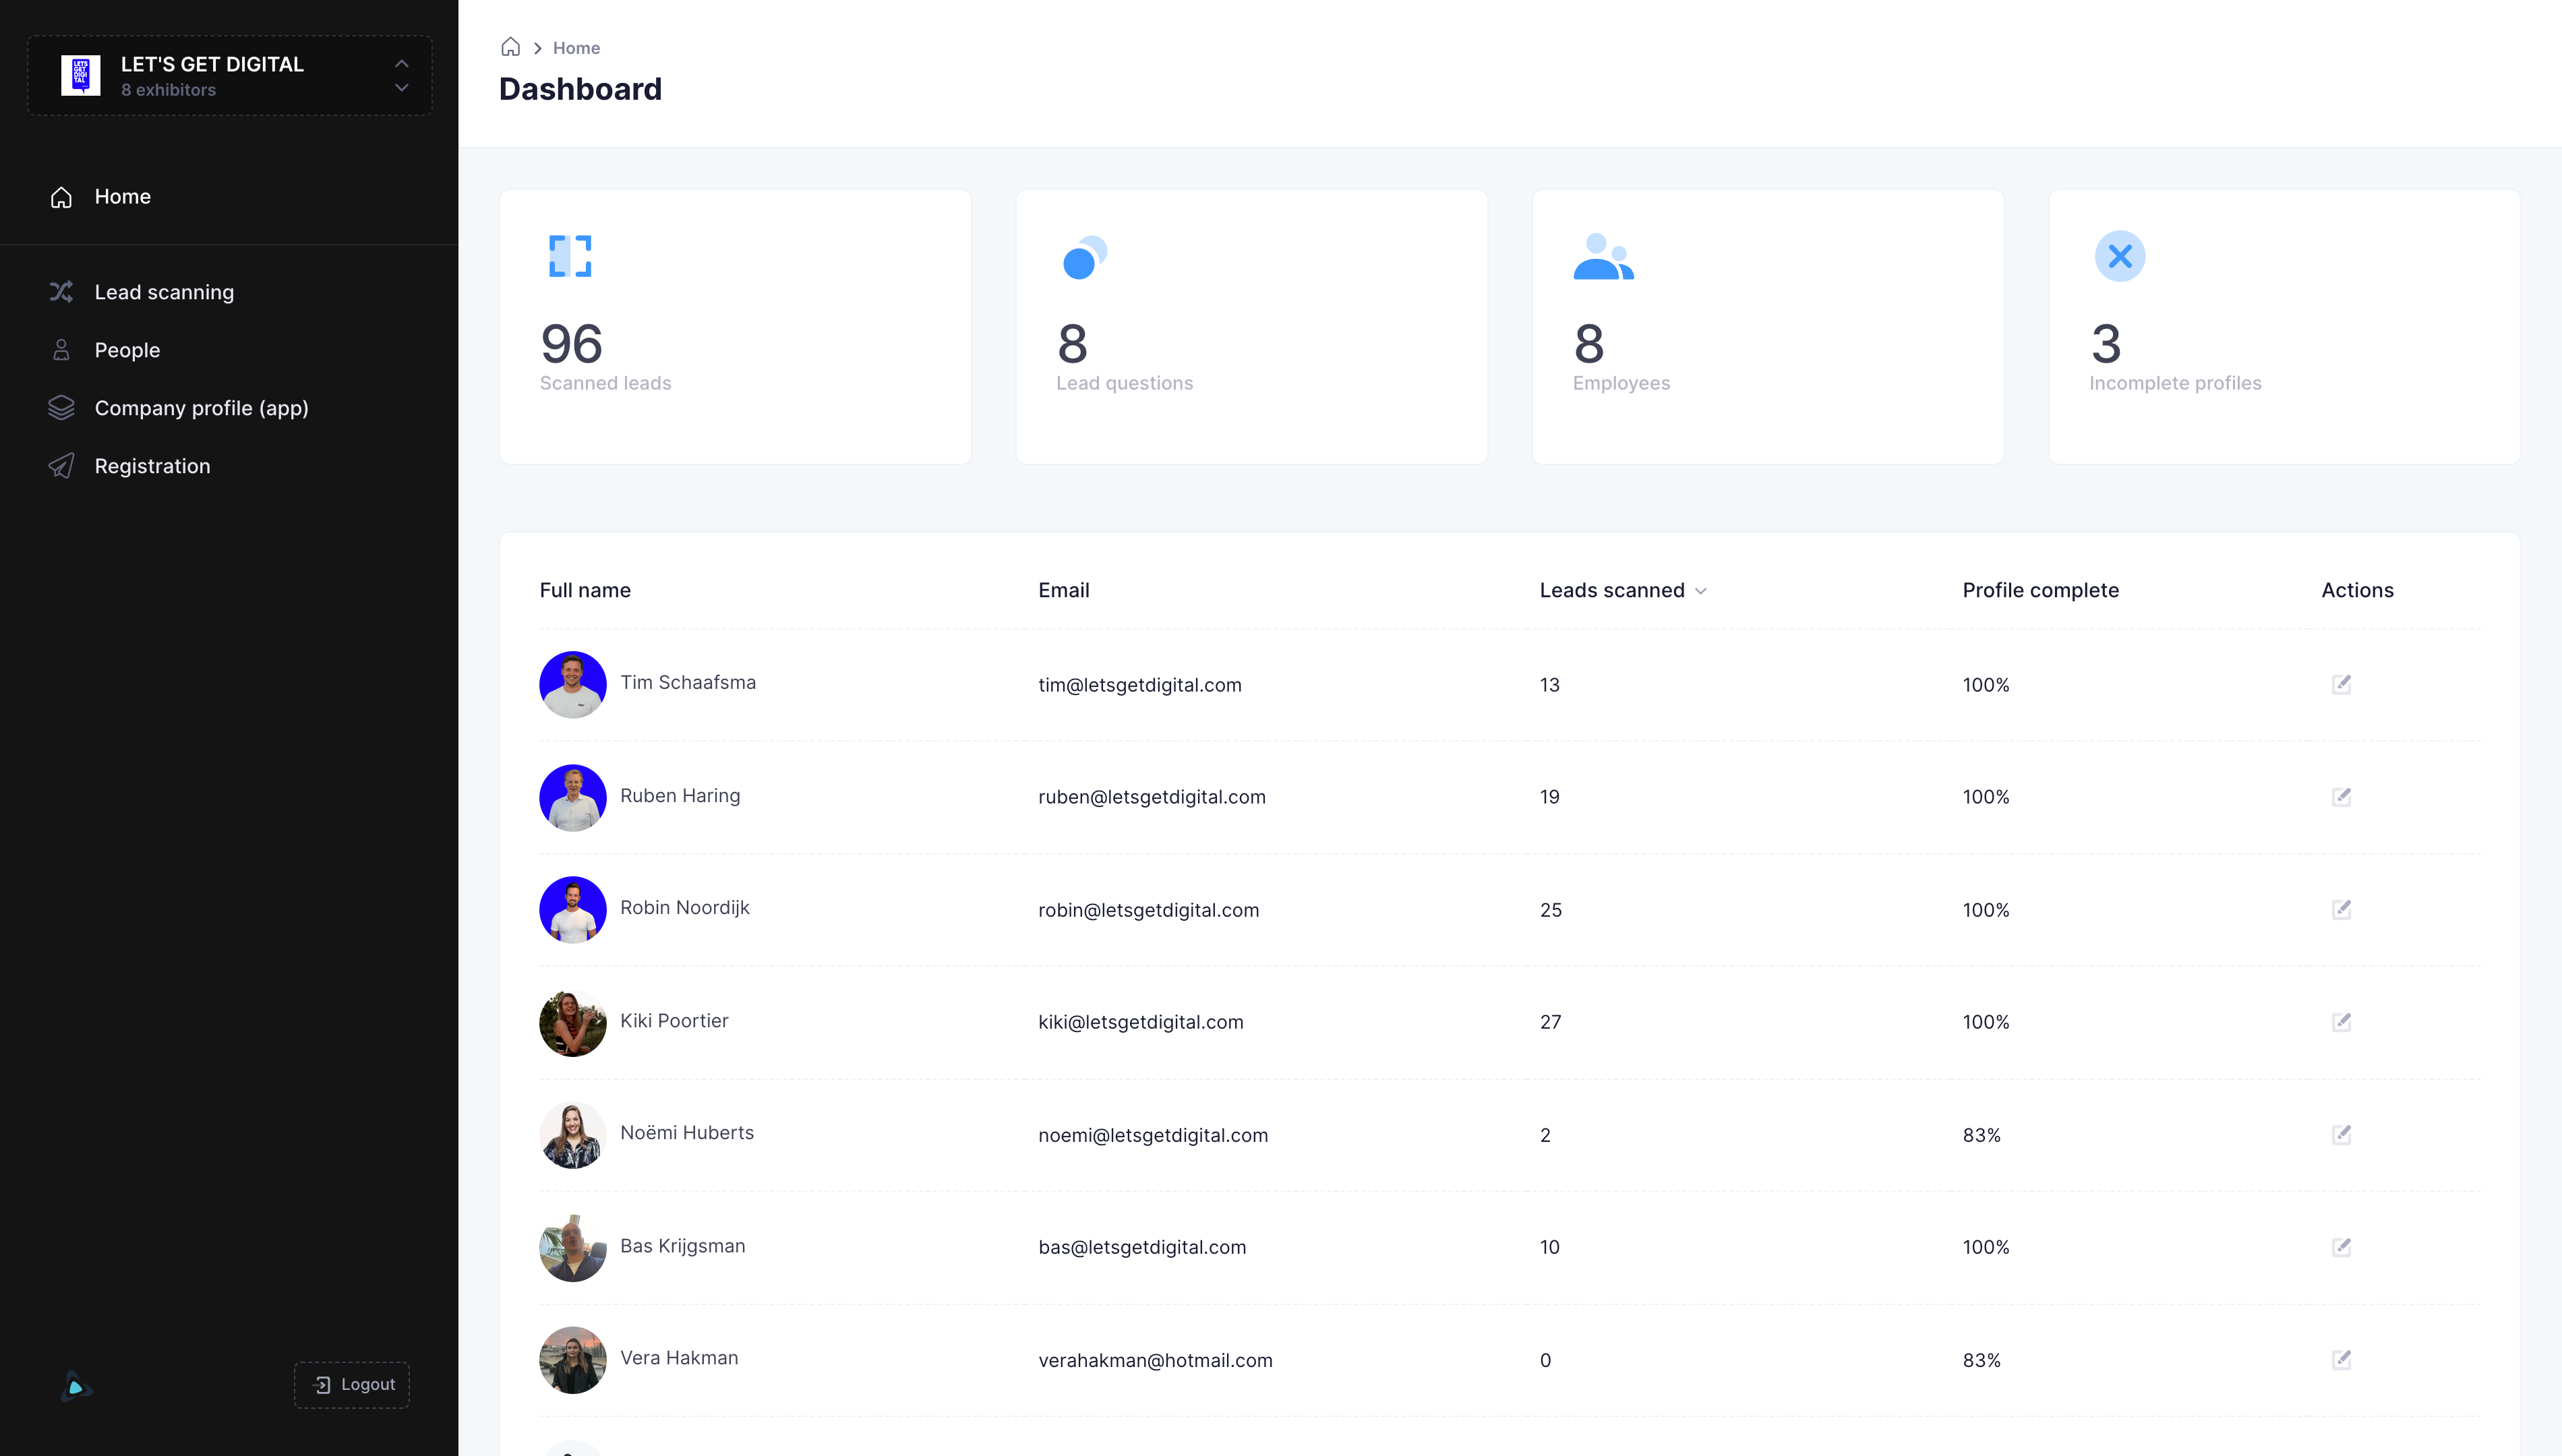Viewport: 2562px width, 1456px height.
Task: Edit Bas Krijgsman's row
Action: coord(2341,1247)
